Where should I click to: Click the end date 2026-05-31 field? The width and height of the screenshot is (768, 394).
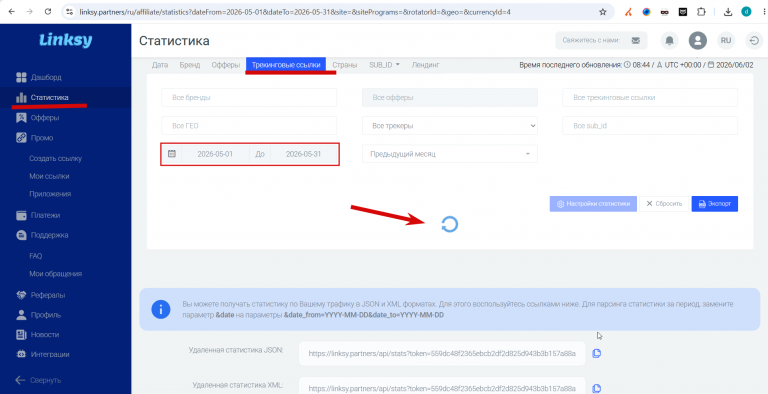click(x=304, y=154)
